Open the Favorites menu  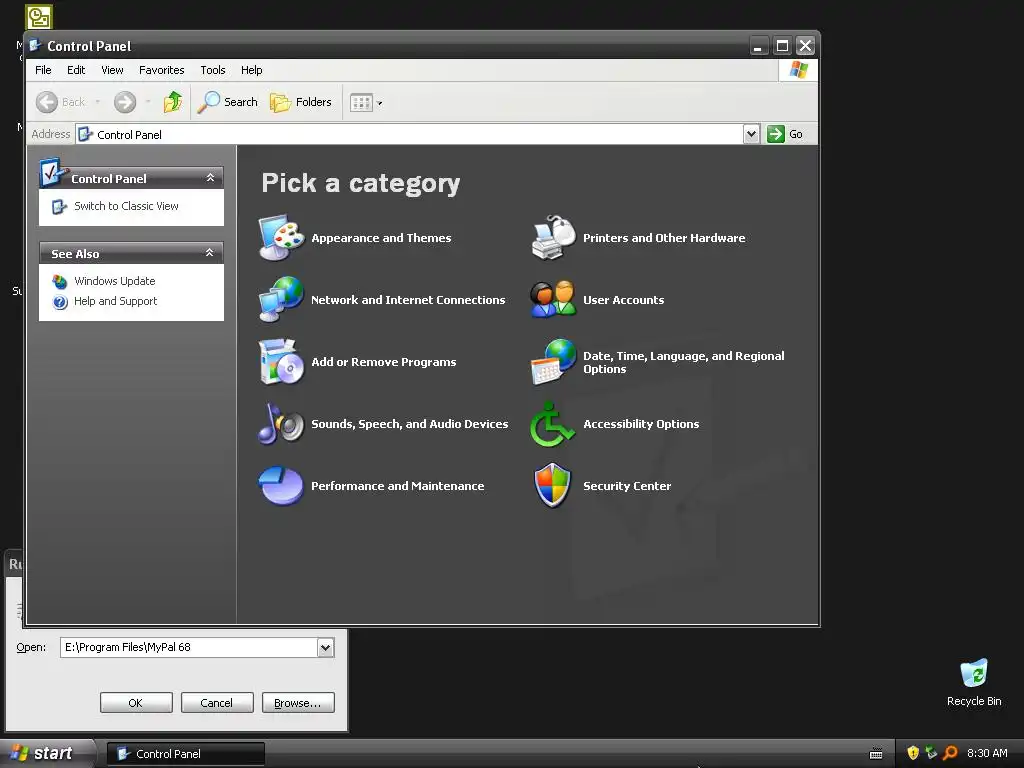tap(161, 70)
